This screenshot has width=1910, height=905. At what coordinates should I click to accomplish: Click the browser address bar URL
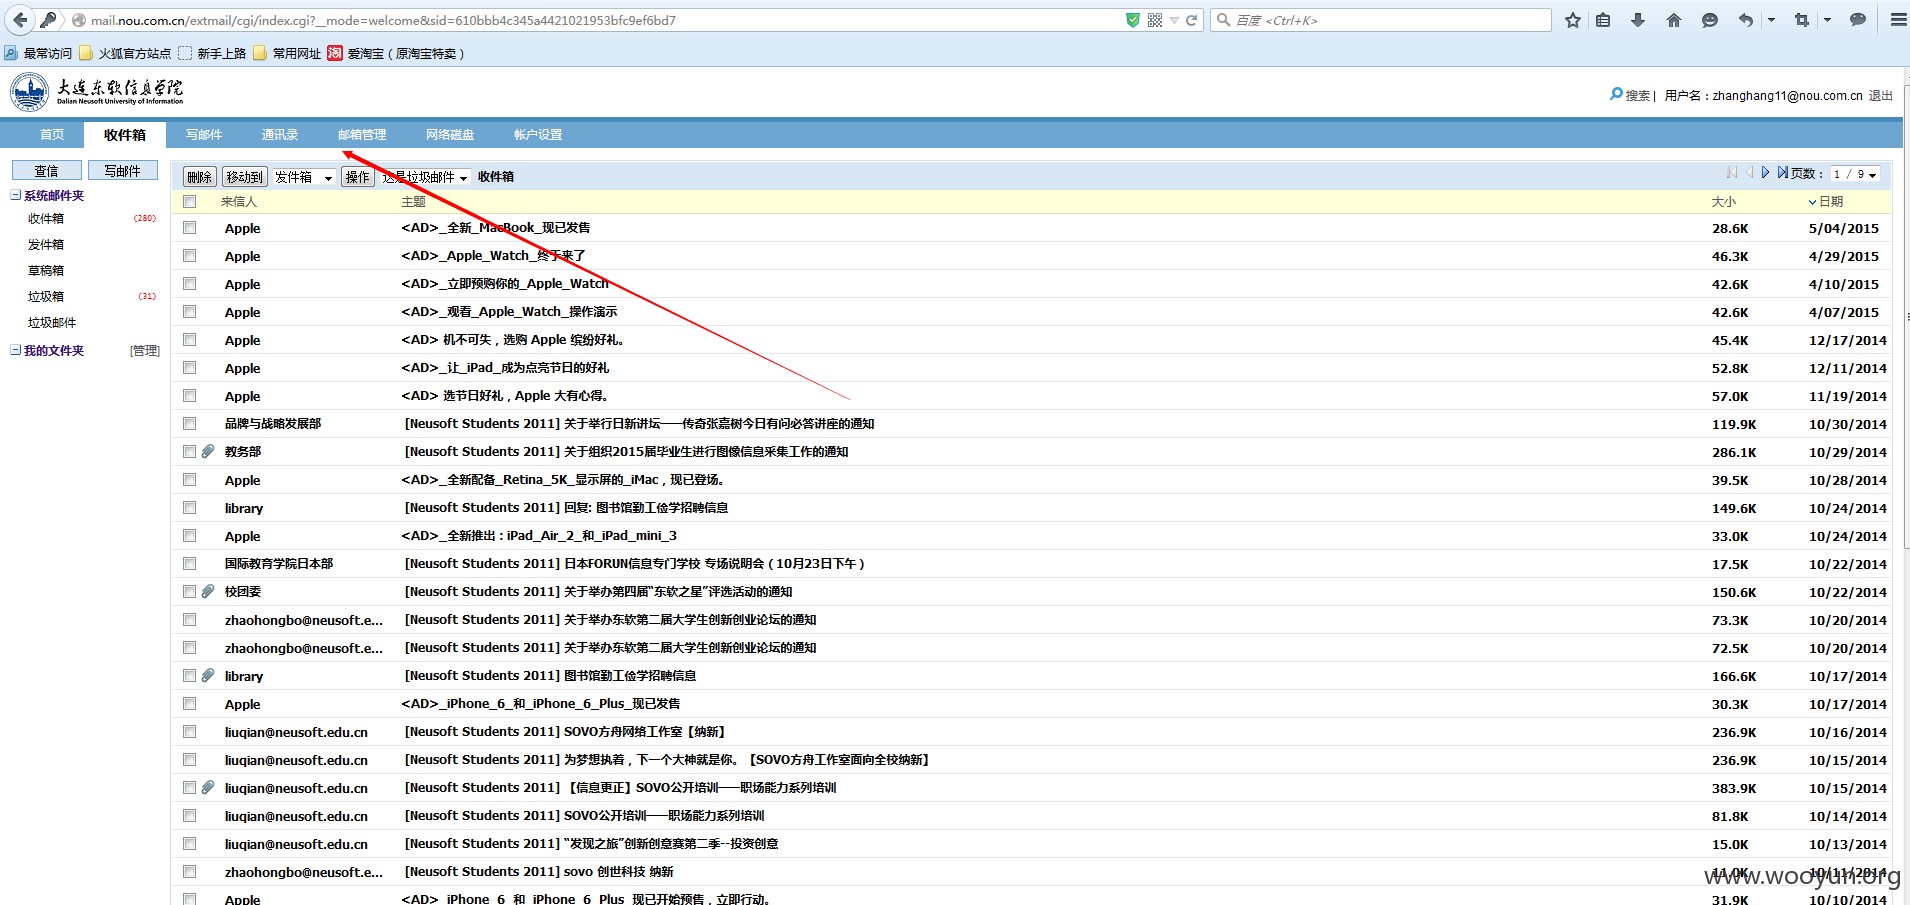(x=383, y=20)
